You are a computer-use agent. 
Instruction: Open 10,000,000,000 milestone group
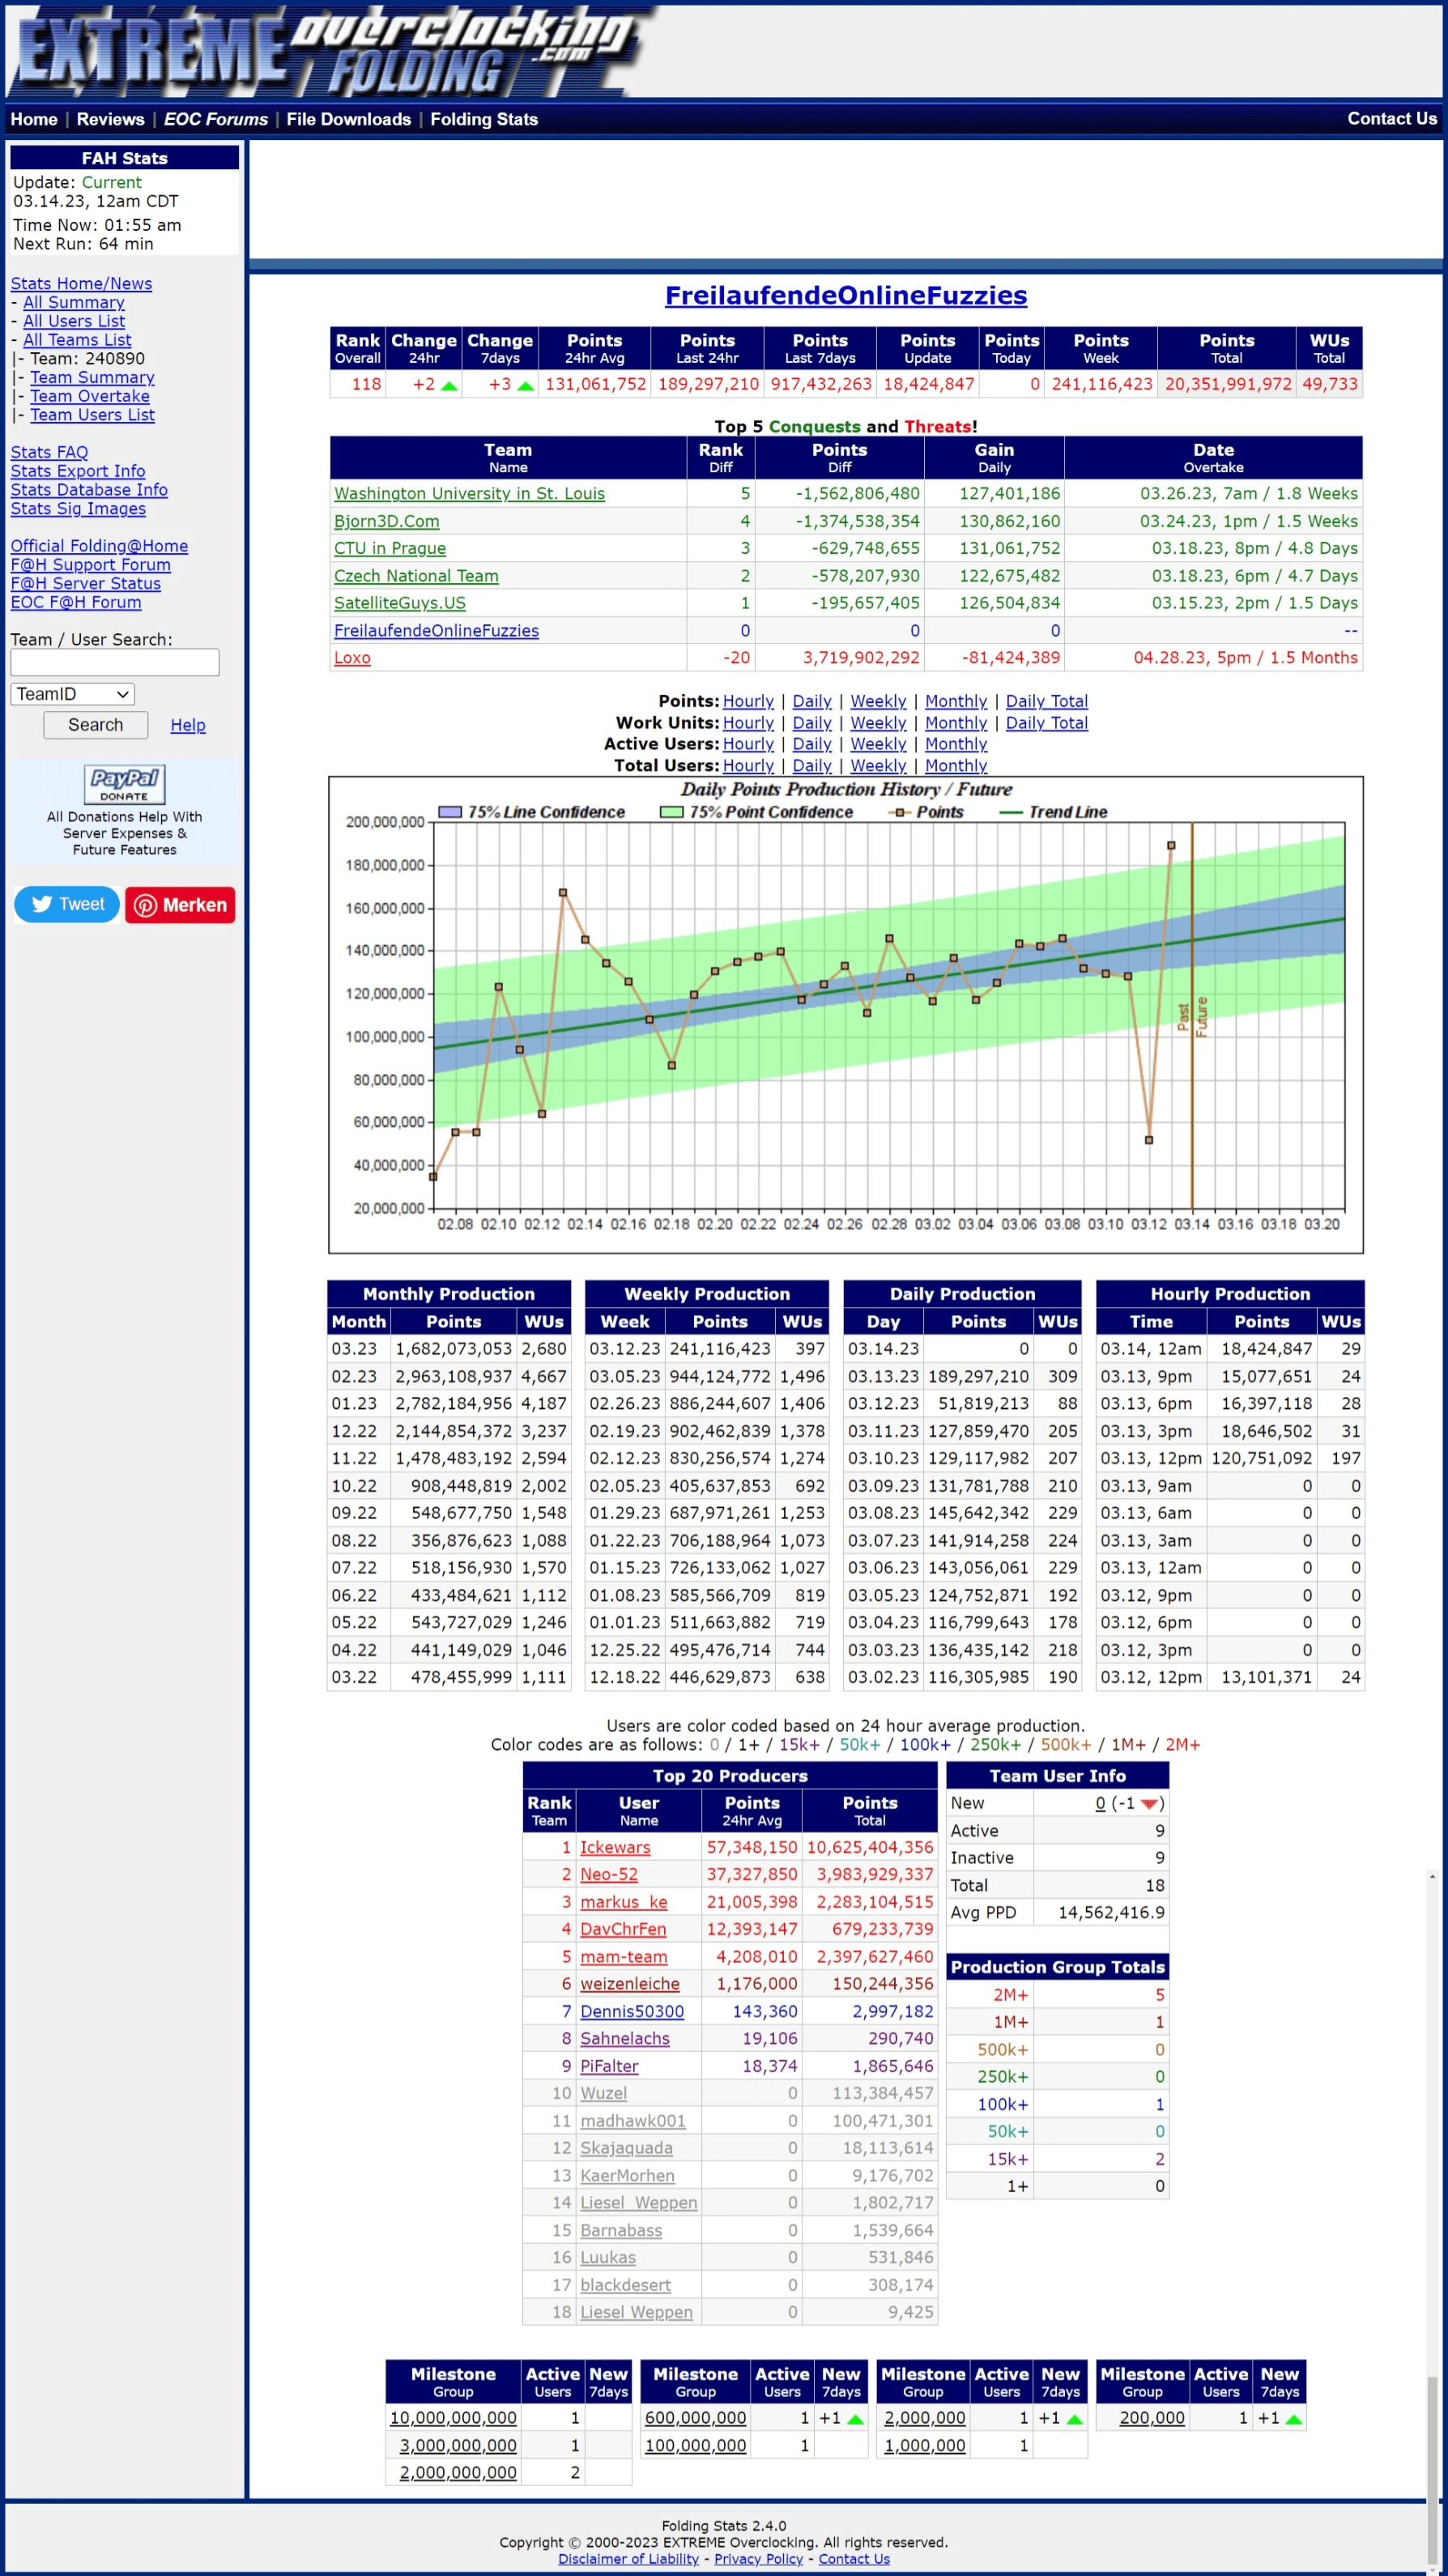(x=453, y=2418)
